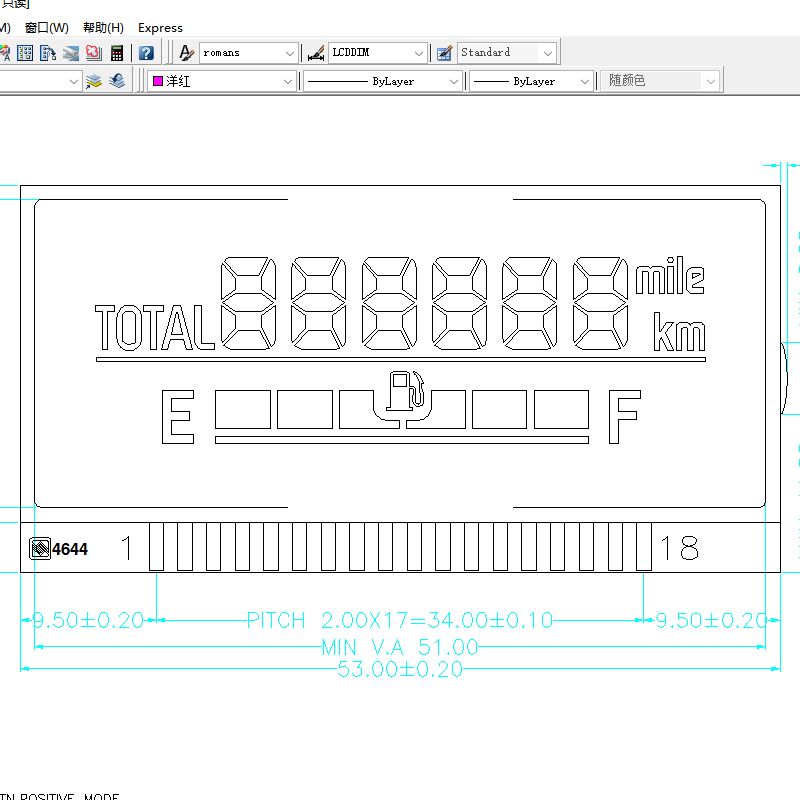Expand the Standard table style dropdown
800x800 pixels.
[x=547, y=53]
